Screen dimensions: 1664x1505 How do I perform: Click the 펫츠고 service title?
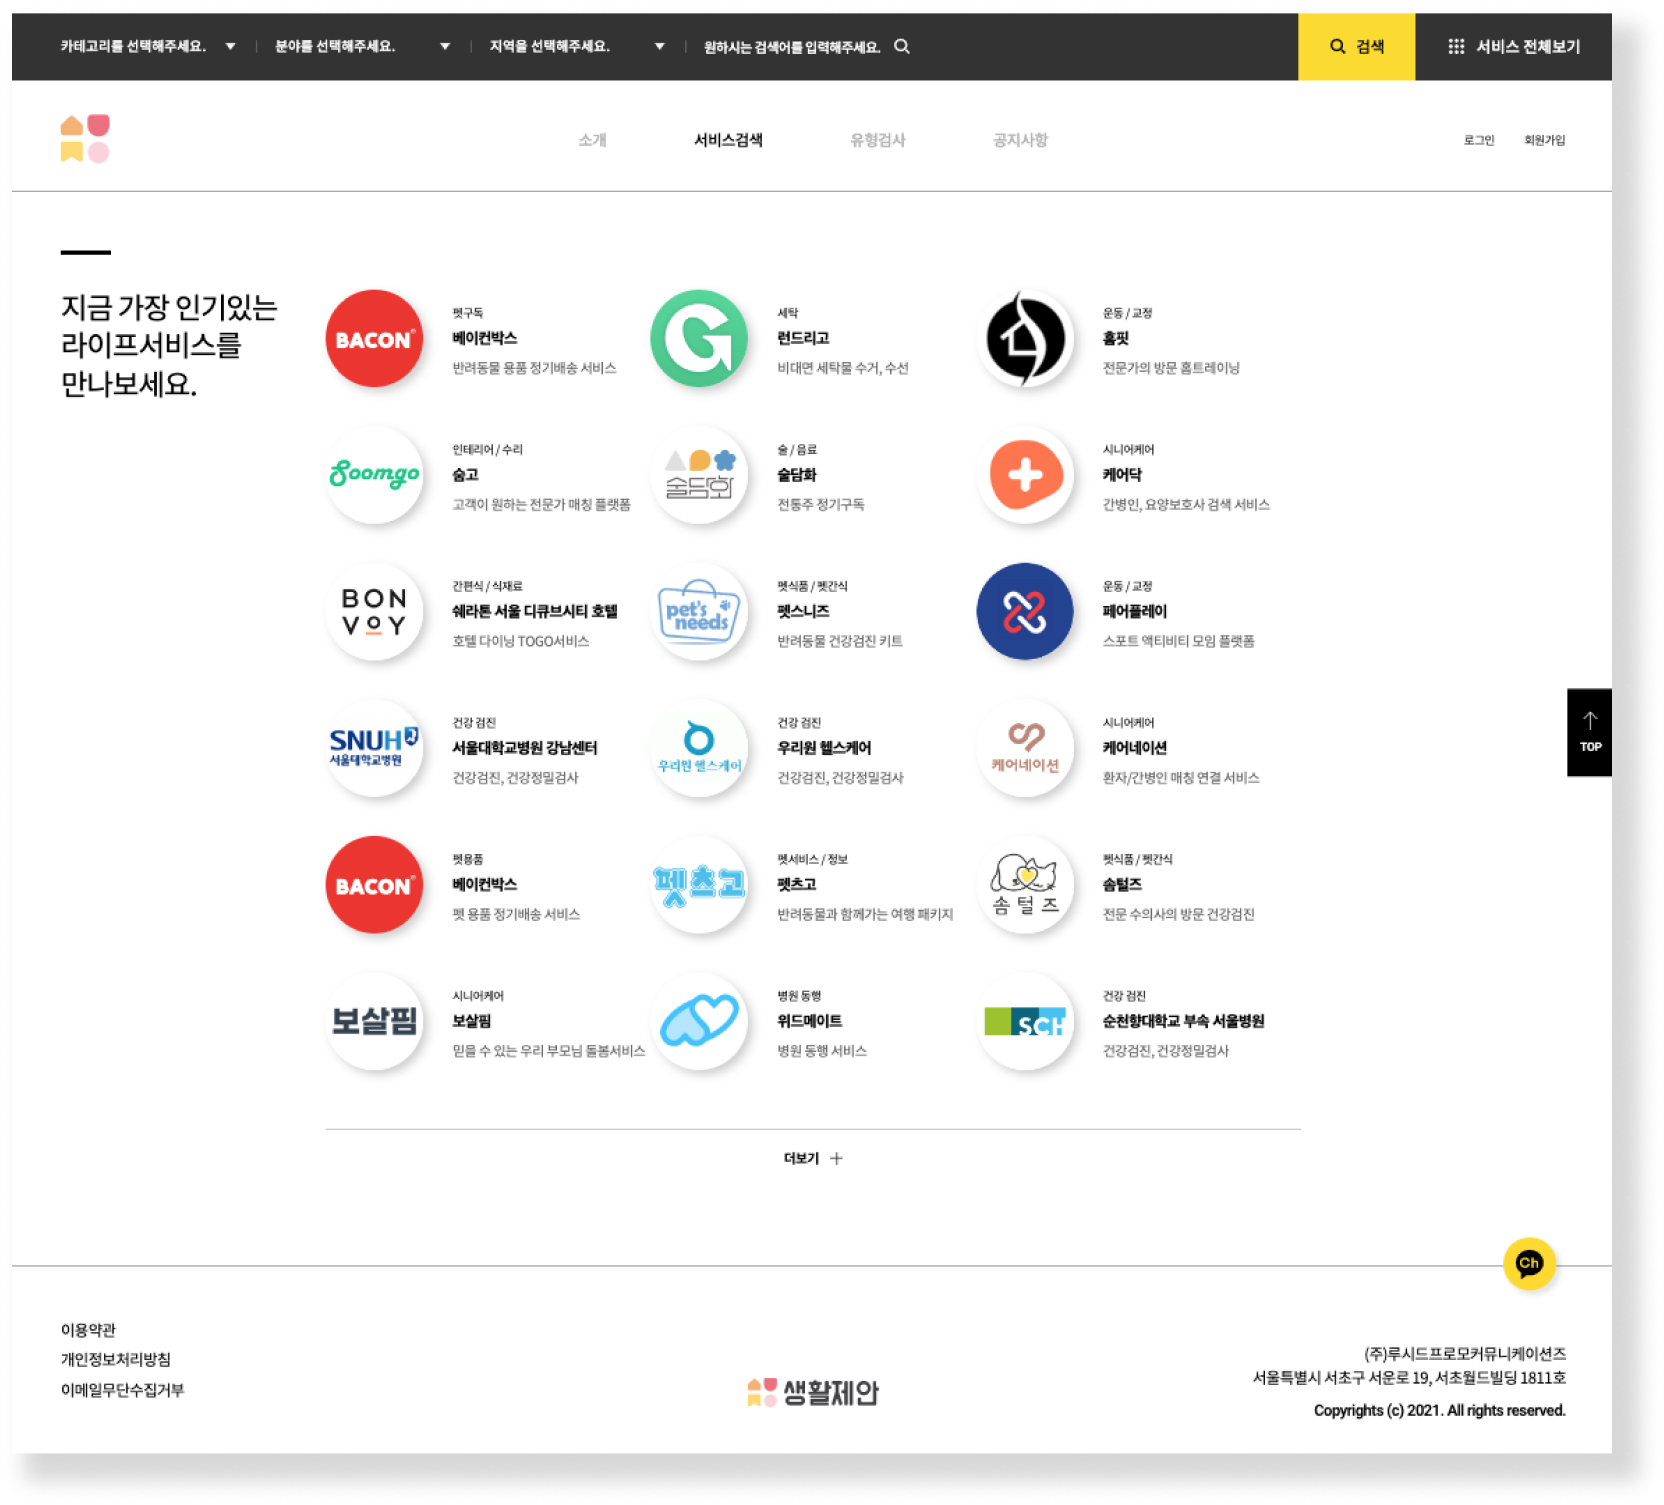pyautogui.click(x=797, y=884)
